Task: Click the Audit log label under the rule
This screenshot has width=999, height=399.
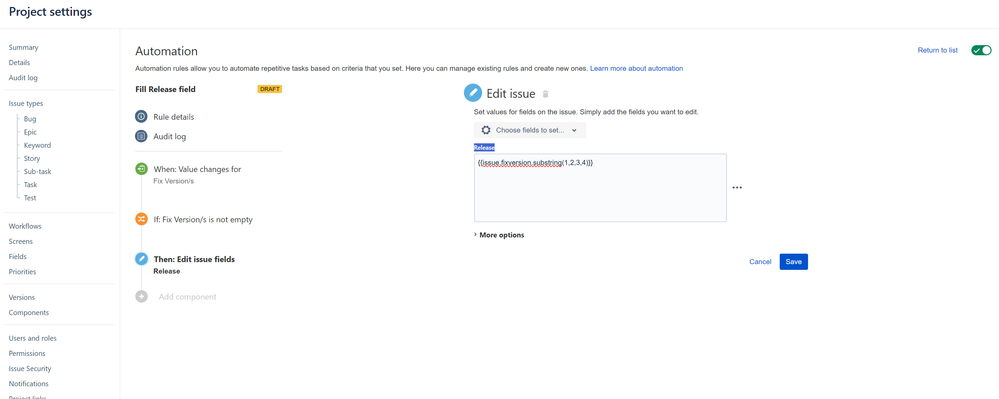Action: coord(169,136)
